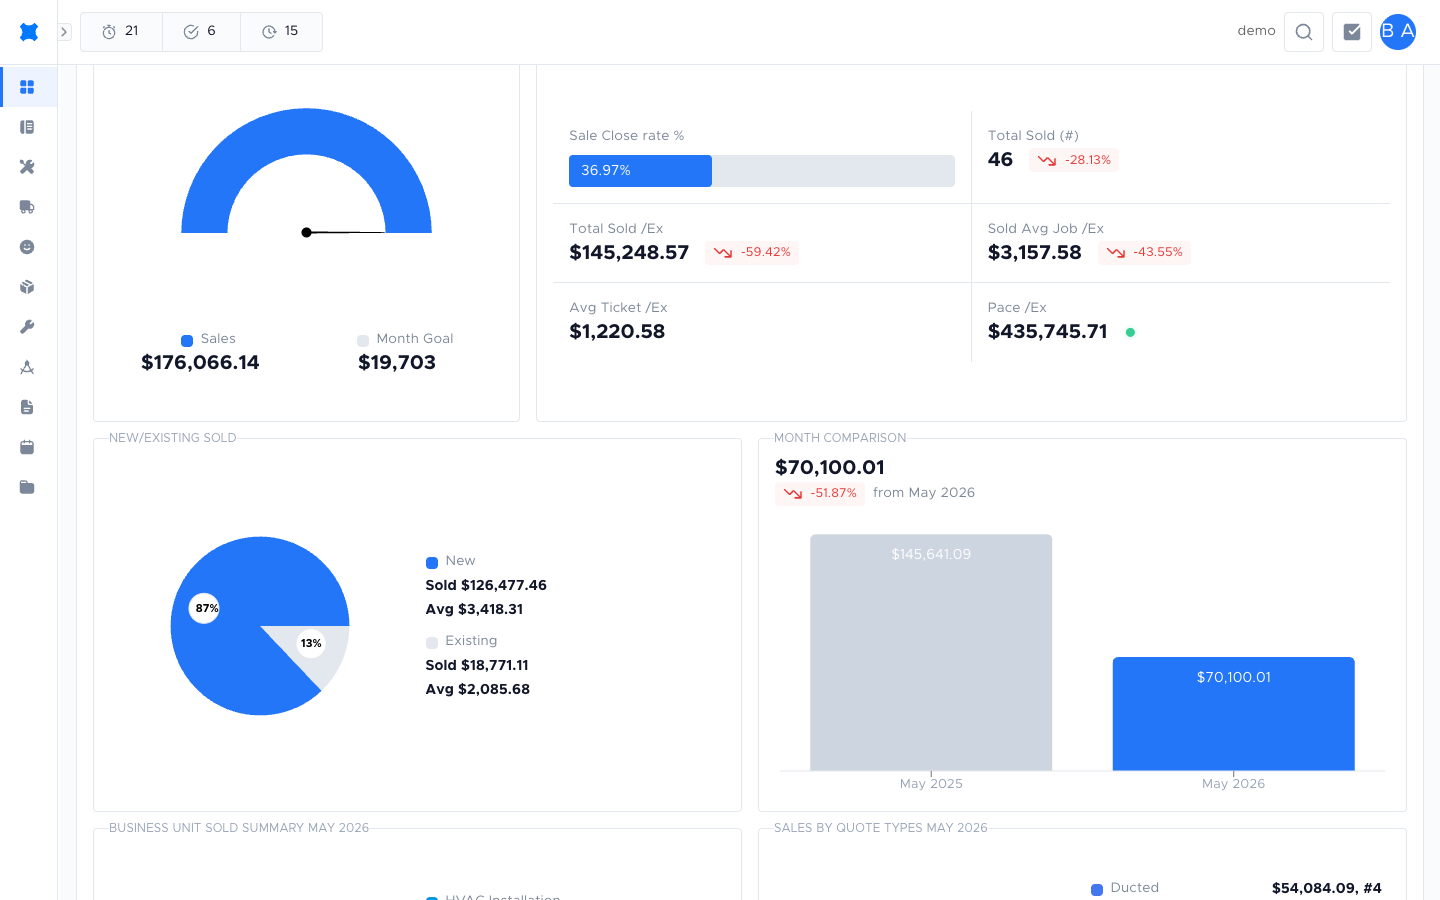The width and height of the screenshot is (1440, 900).
Task: Open the box package icon in sidebar
Action: click(27, 287)
